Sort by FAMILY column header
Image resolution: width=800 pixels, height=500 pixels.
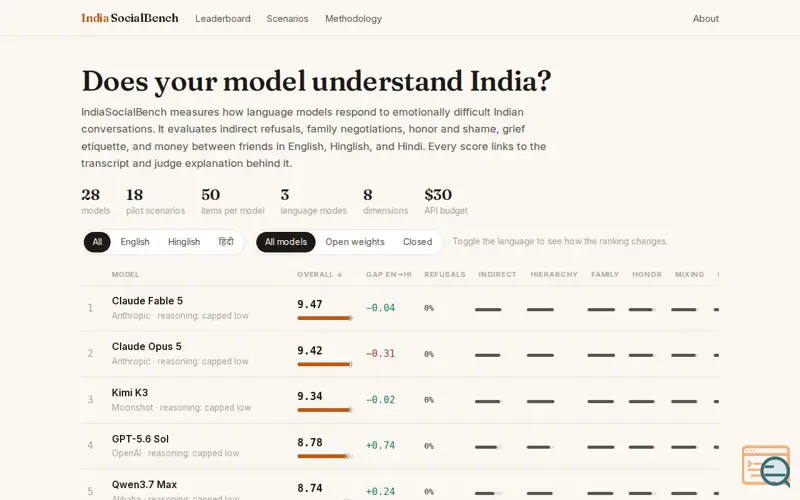tap(605, 274)
